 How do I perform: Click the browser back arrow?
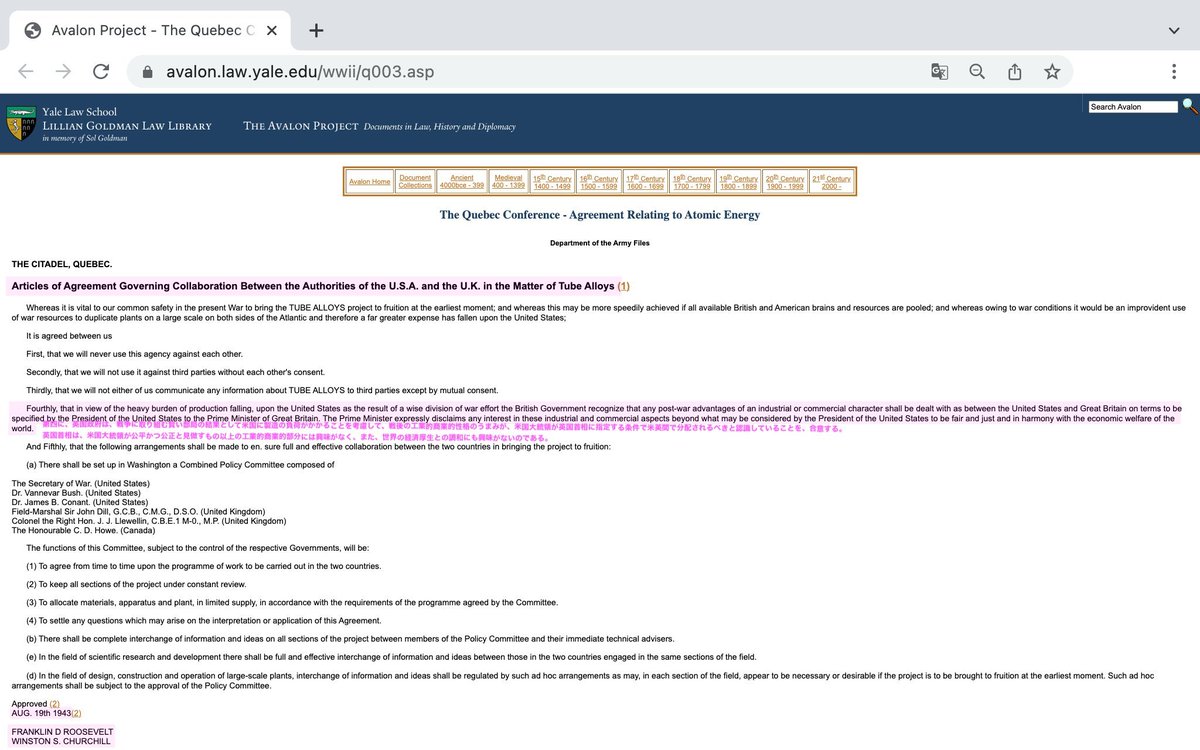pos(27,72)
